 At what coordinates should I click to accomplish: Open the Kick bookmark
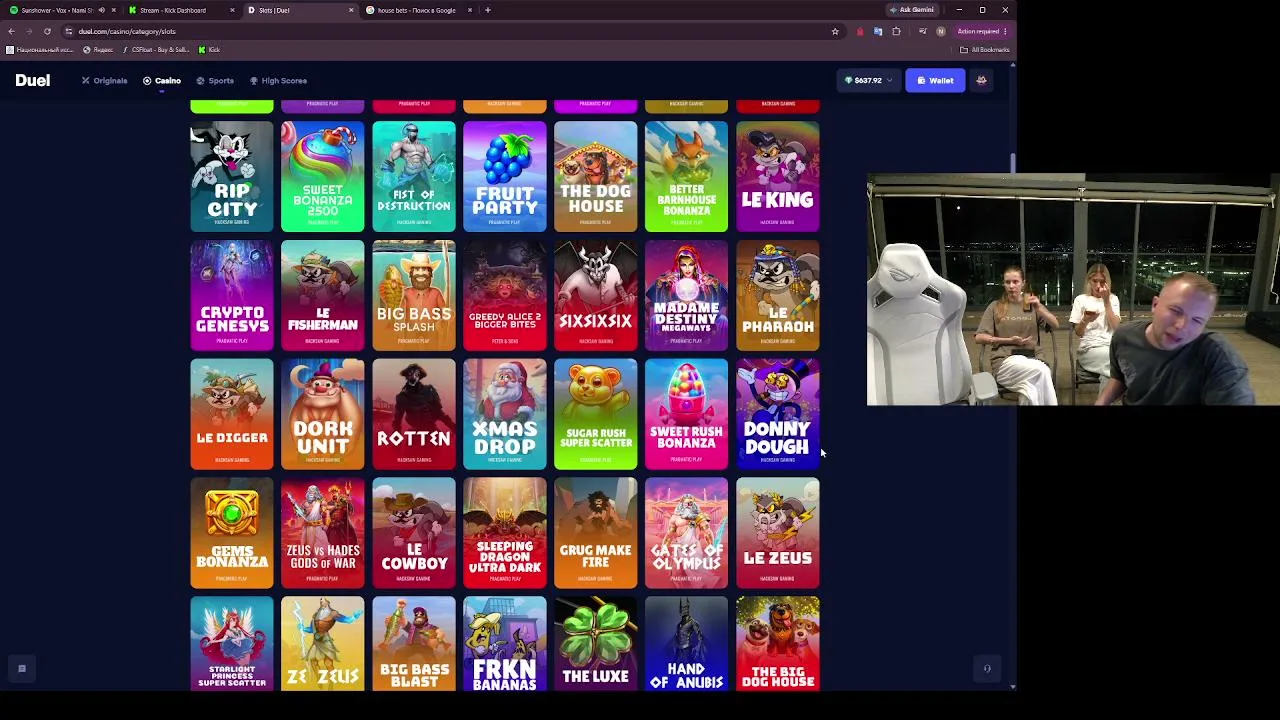pos(209,49)
